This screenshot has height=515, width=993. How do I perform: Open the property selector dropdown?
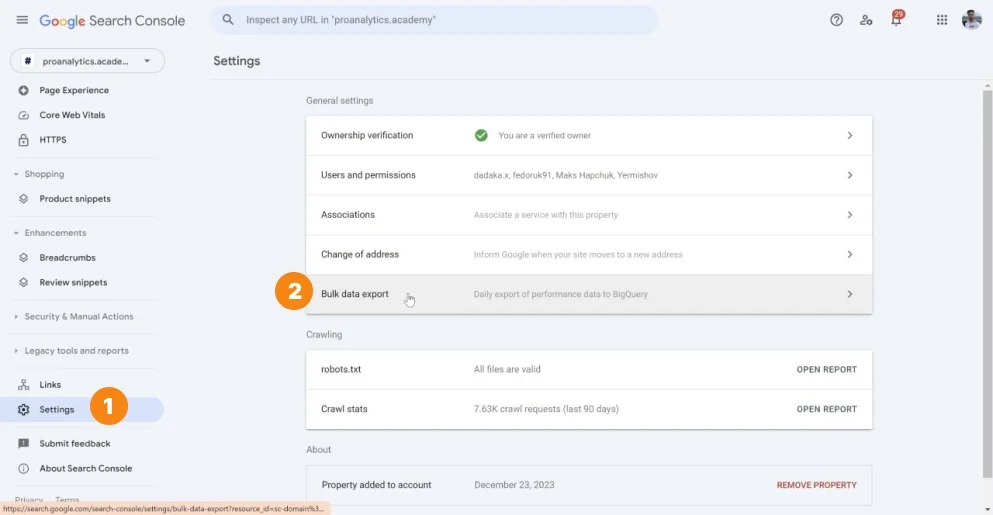(87, 61)
